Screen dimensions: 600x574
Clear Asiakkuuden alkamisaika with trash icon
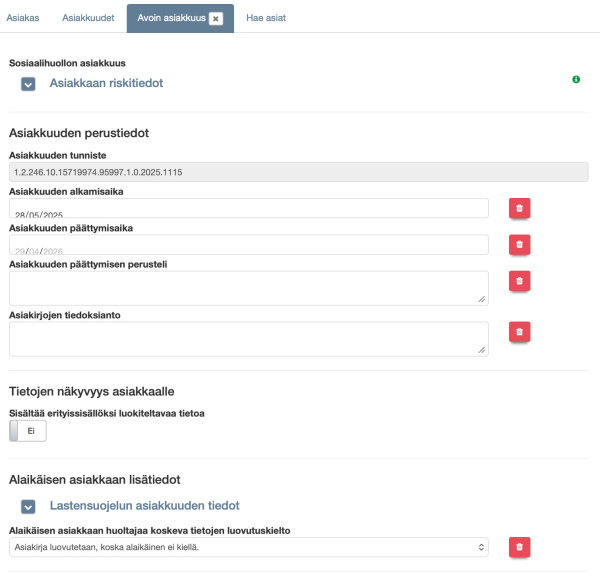pos(519,208)
